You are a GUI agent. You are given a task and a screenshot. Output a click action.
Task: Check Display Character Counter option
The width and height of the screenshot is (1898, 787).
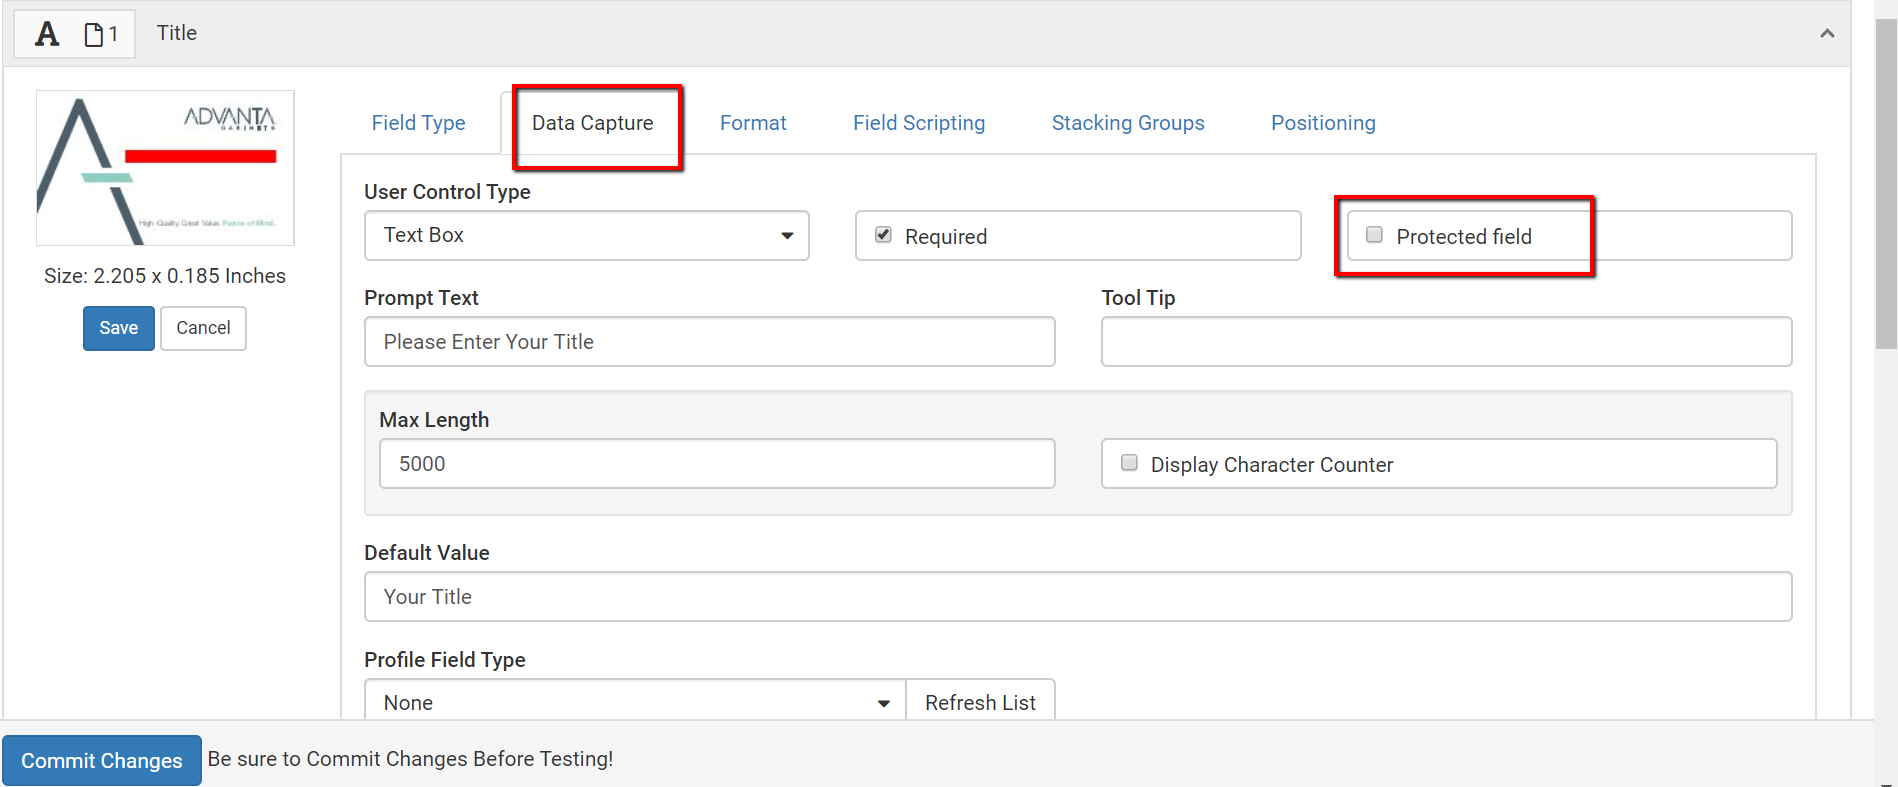click(1129, 463)
